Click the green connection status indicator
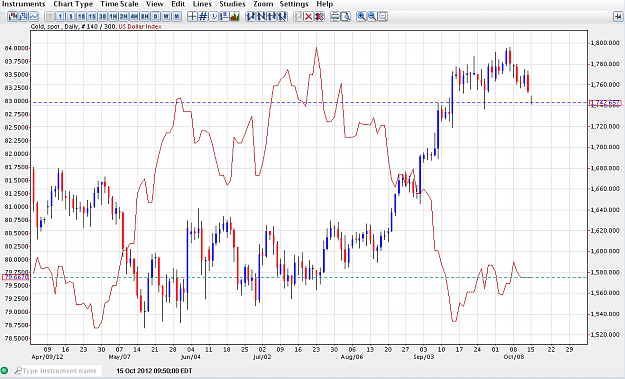The width and height of the screenshot is (625, 379). coord(4,371)
